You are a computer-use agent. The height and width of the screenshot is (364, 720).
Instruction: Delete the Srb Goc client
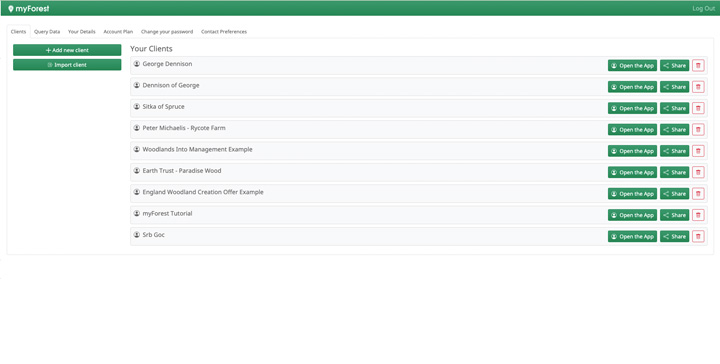(x=698, y=236)
